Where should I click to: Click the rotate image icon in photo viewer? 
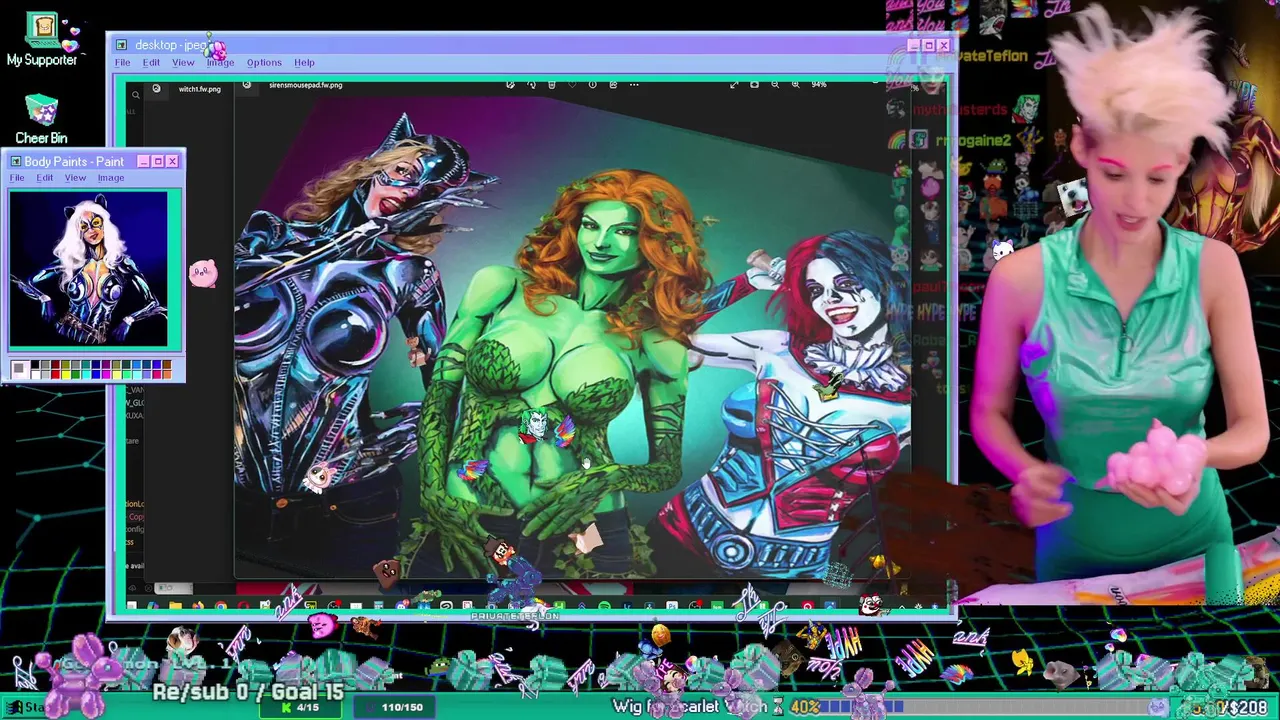coord(531,85)
